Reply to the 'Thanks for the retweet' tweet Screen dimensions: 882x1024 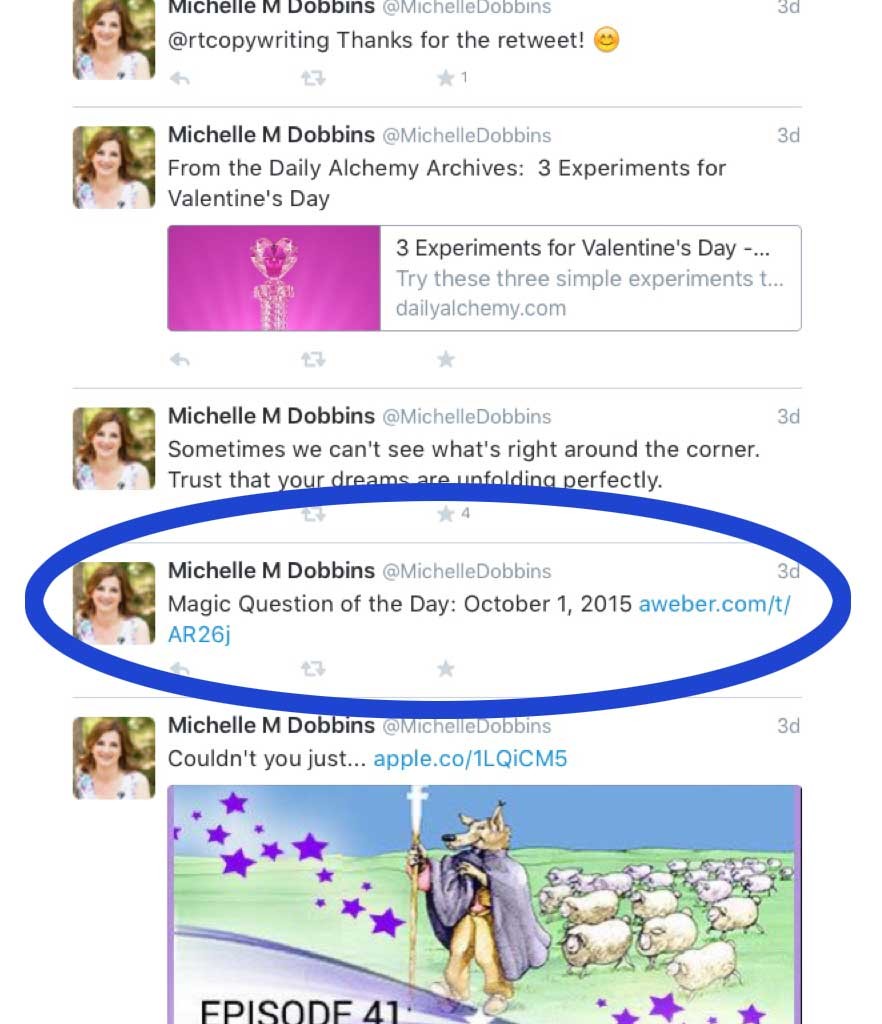pos(180,79)
